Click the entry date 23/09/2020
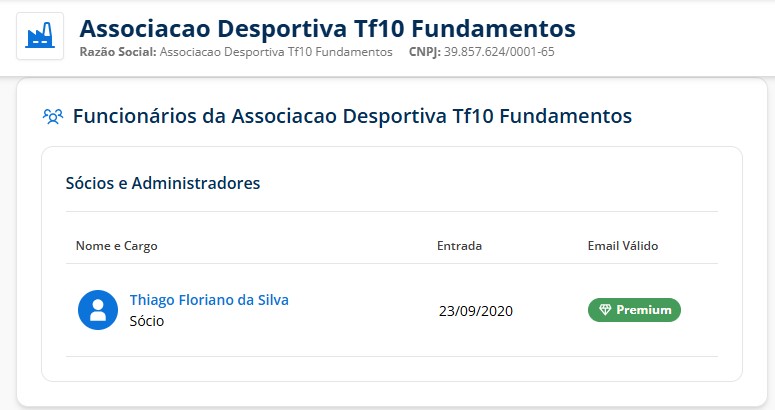The image size is (775, 410). click(x=475, y=310)
